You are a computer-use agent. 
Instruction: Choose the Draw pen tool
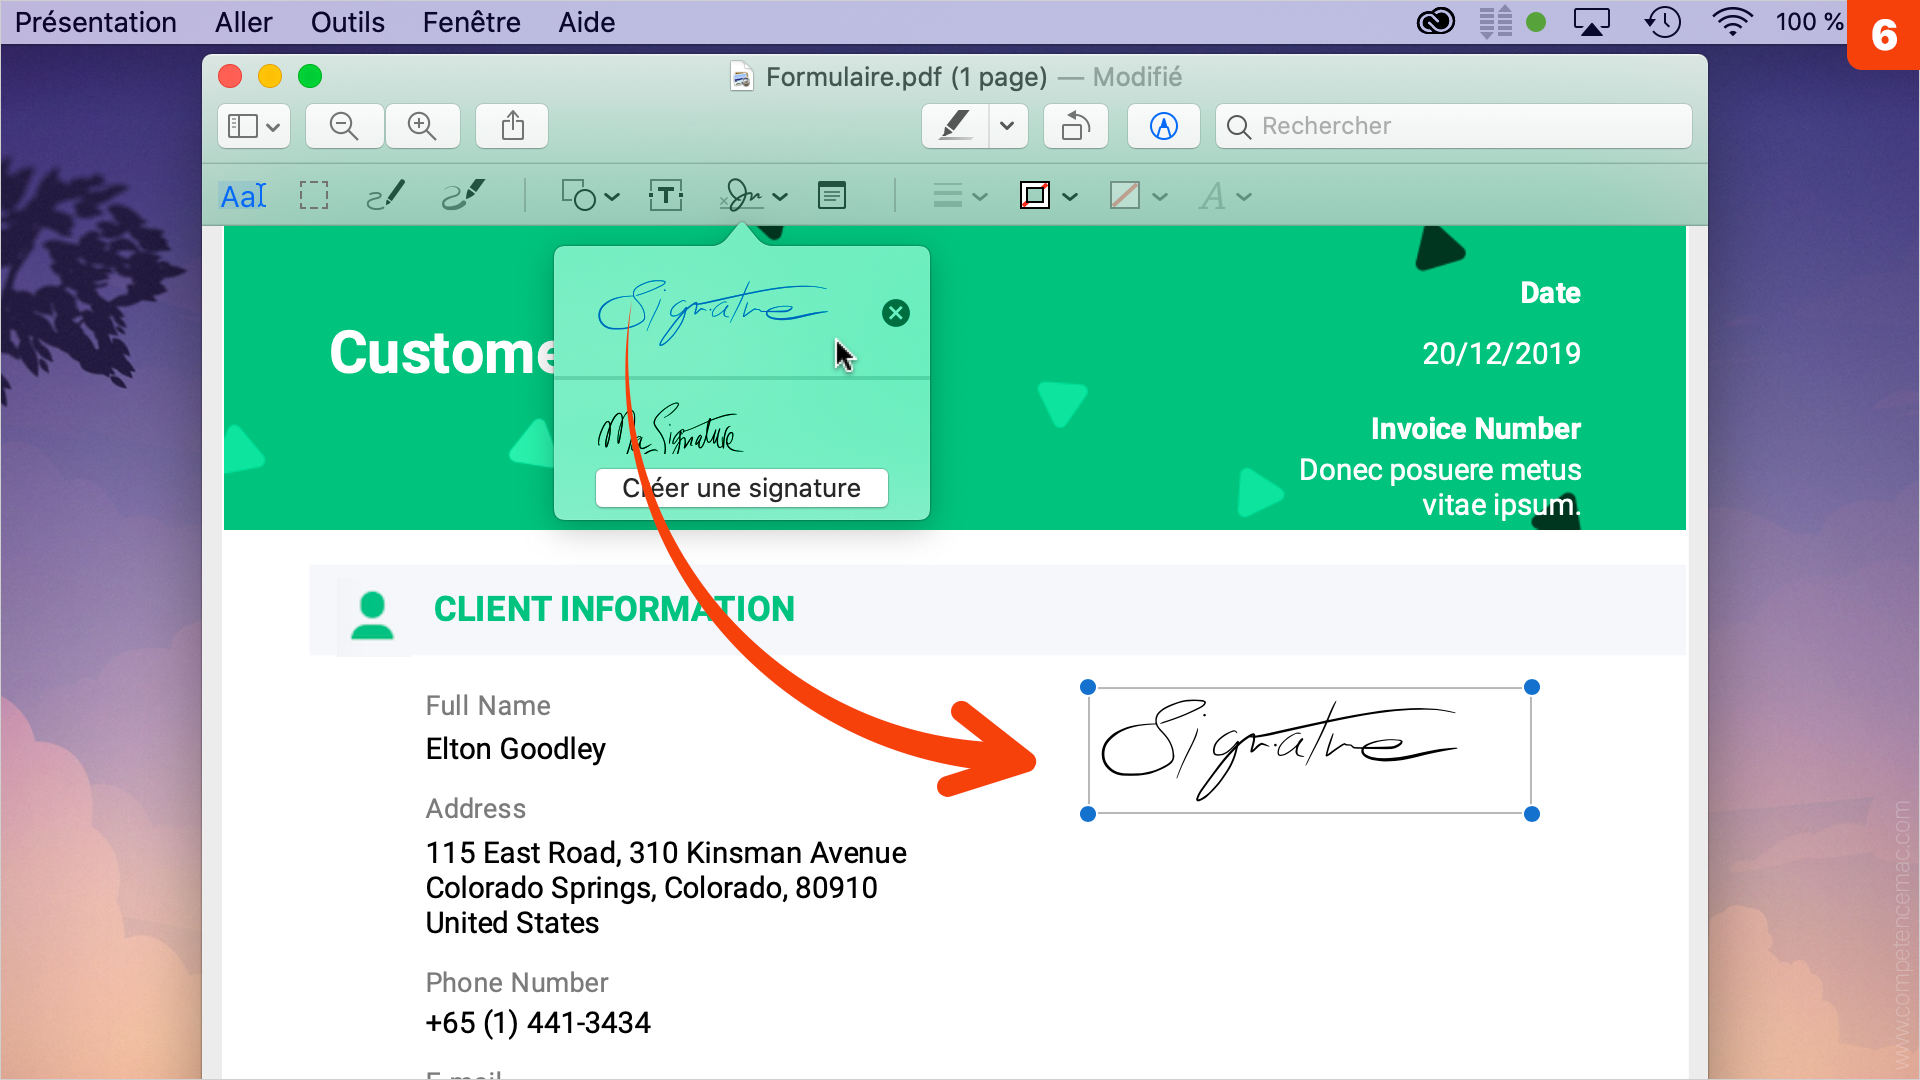pos(463,196)
